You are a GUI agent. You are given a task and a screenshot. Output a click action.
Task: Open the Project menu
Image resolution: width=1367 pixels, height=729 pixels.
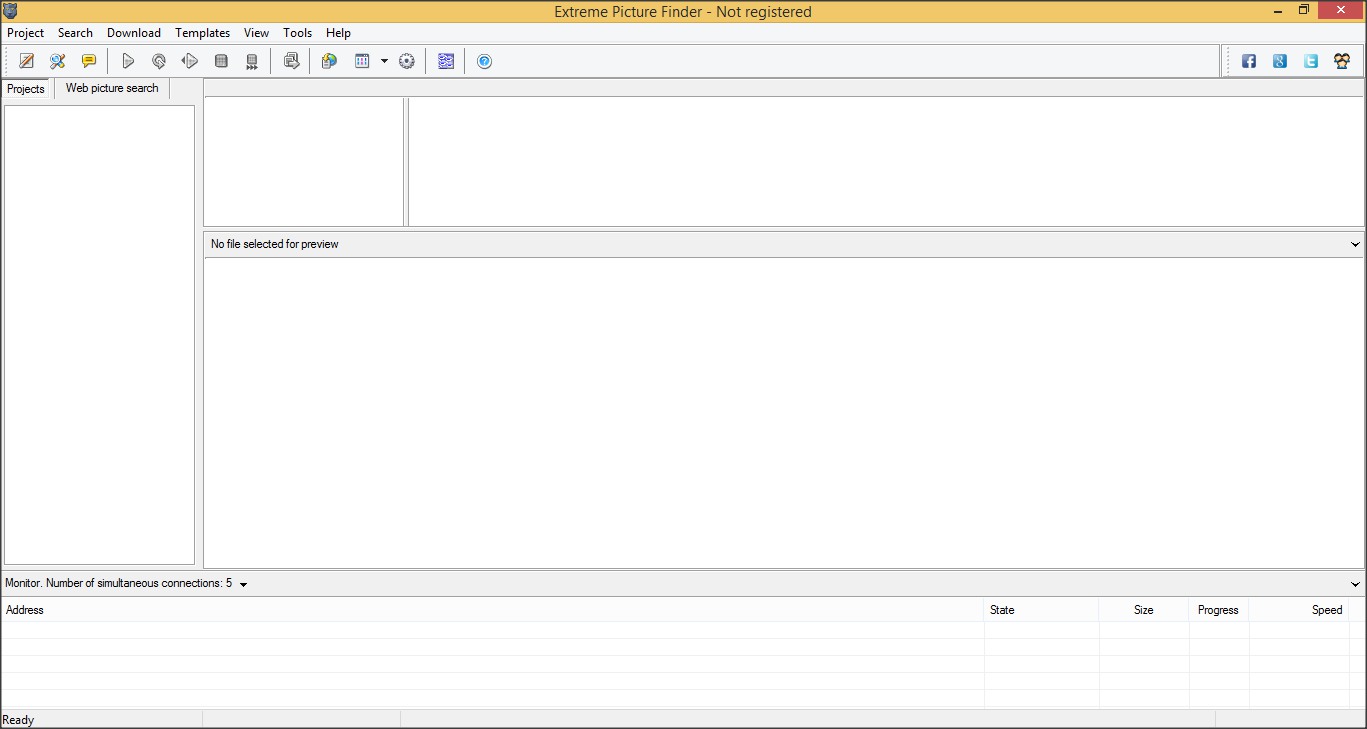click(x=26, y=33)
